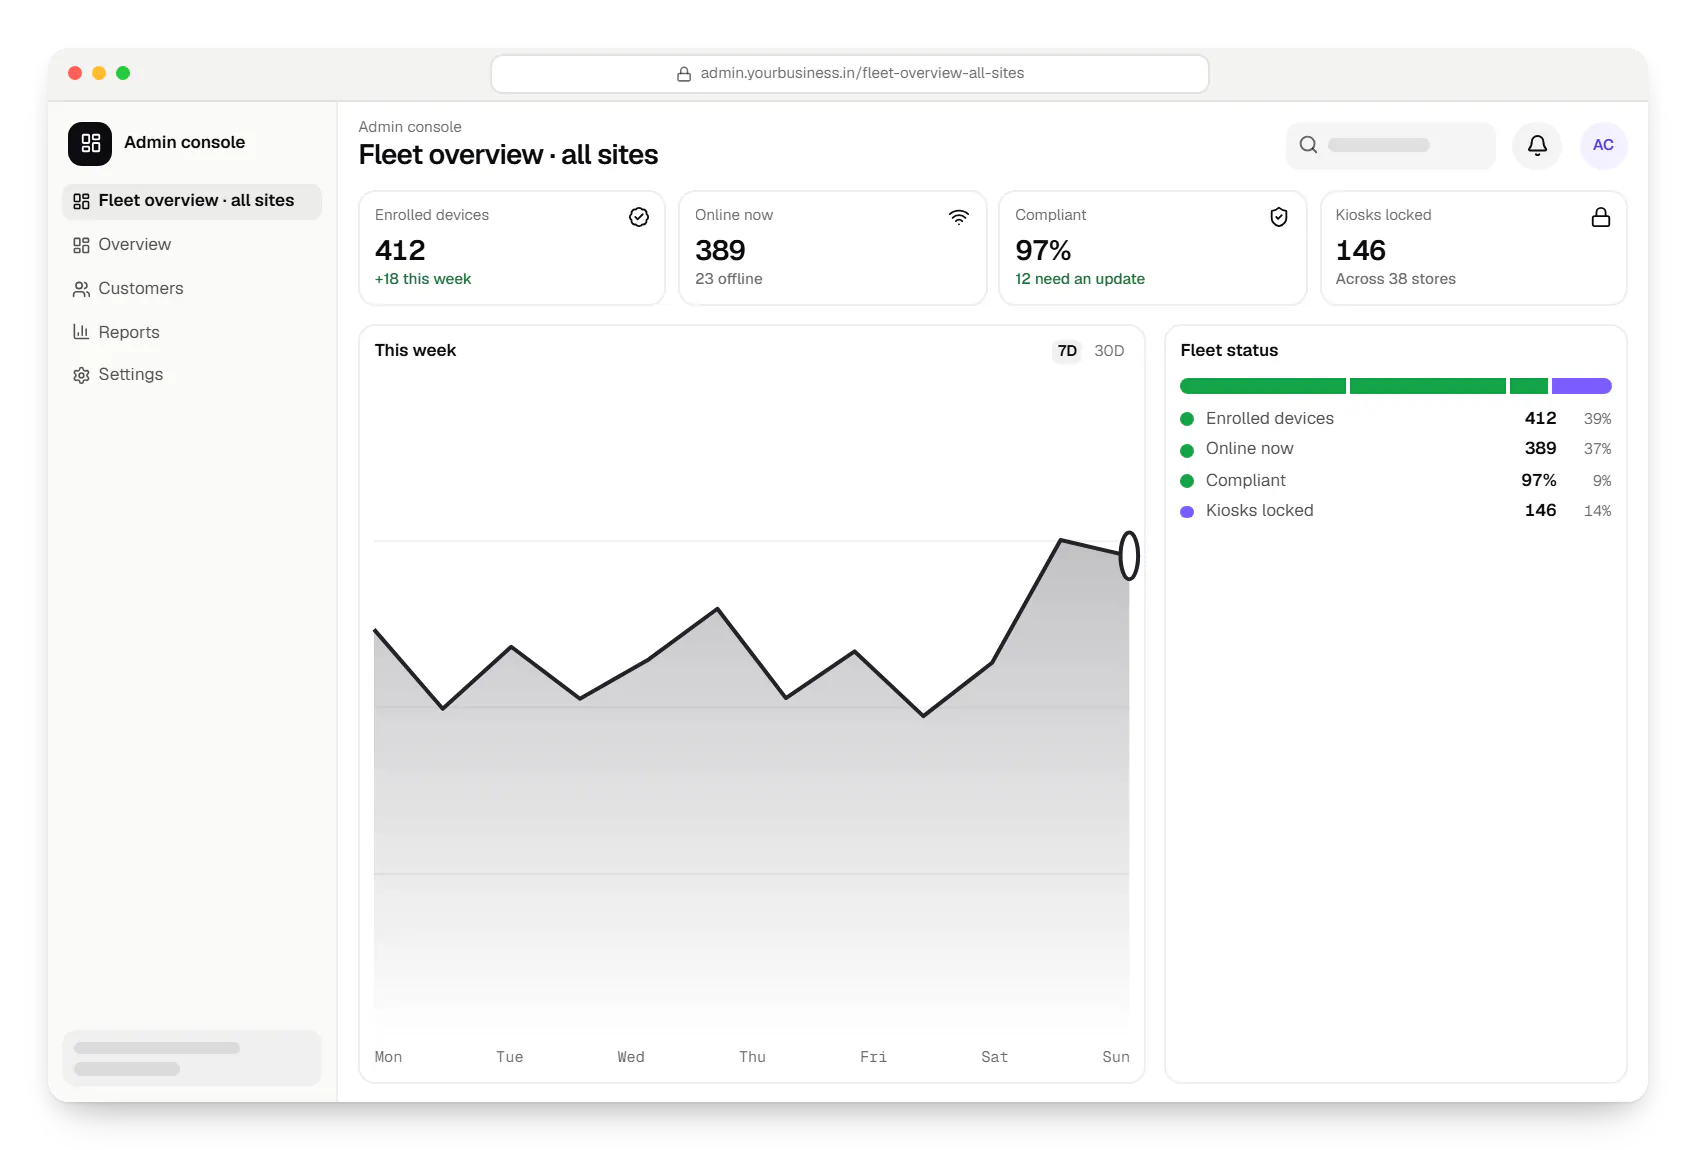Click the '39%' value for Enrolled devices
Screen dimensions: 1696x1150
point(1597,419)
